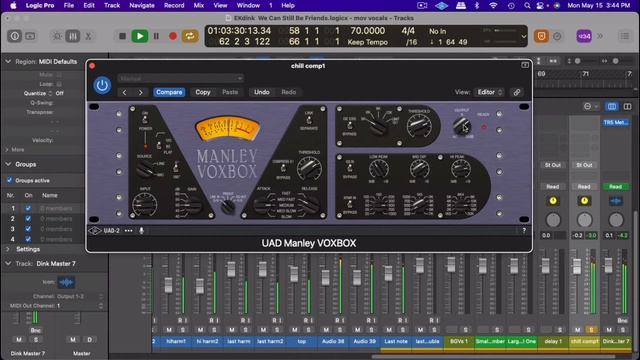Screen dimensions: 640x360
Task: Open the Edit menu
Action: pyautogui.click(x=89, y=5)
